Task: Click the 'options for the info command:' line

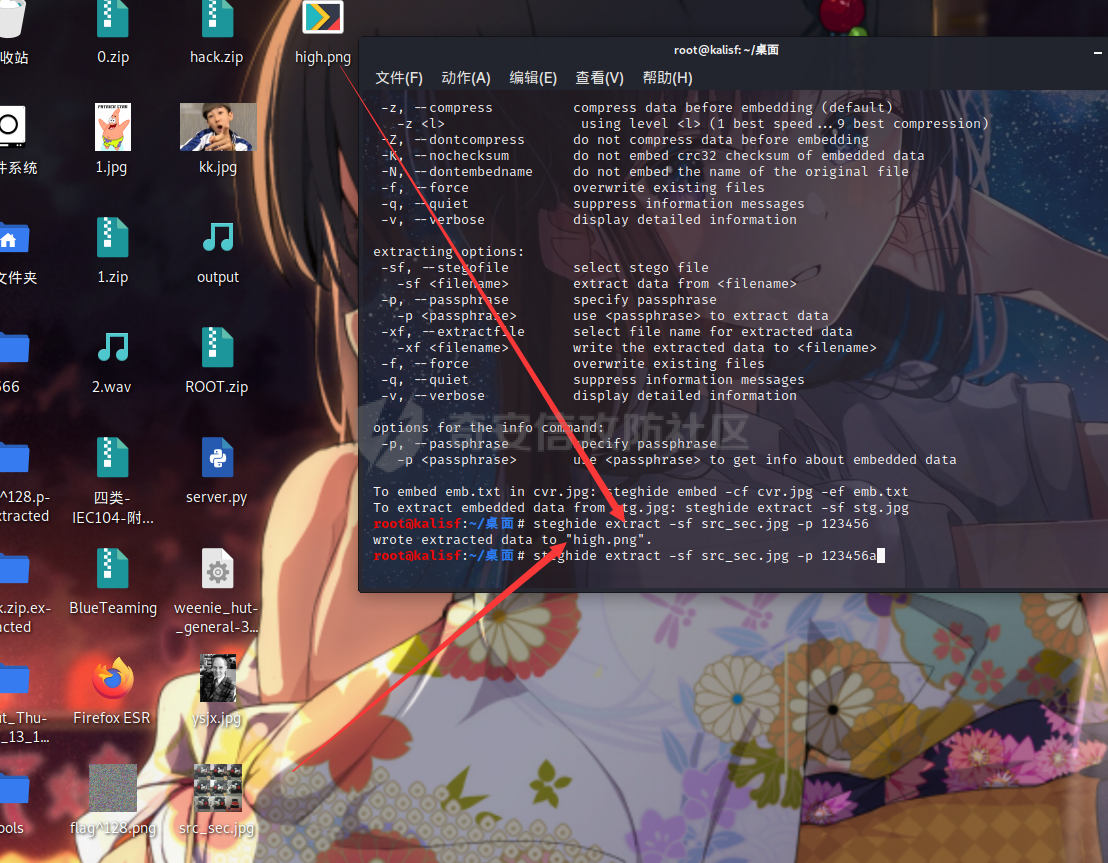Action: [x=489, y=428]
